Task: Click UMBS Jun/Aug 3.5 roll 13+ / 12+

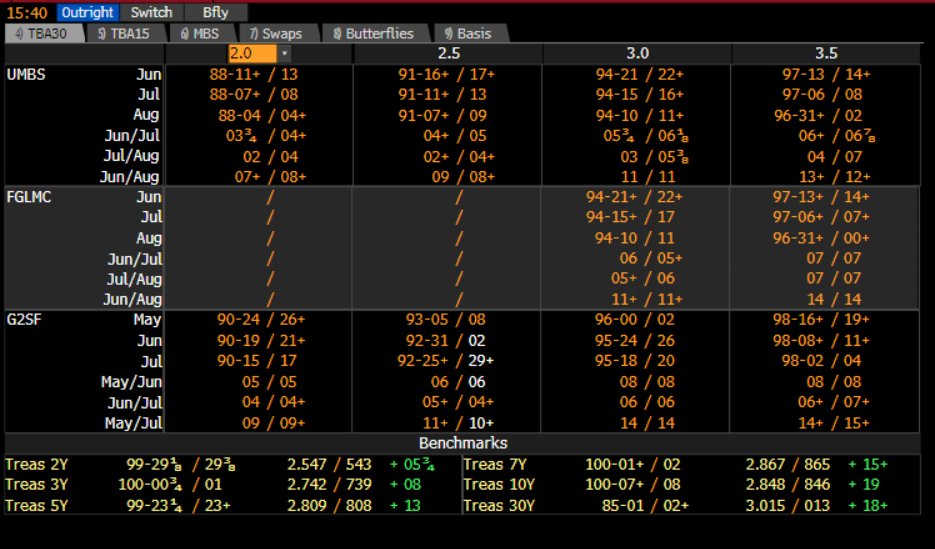Action: (x=834, y=176)
